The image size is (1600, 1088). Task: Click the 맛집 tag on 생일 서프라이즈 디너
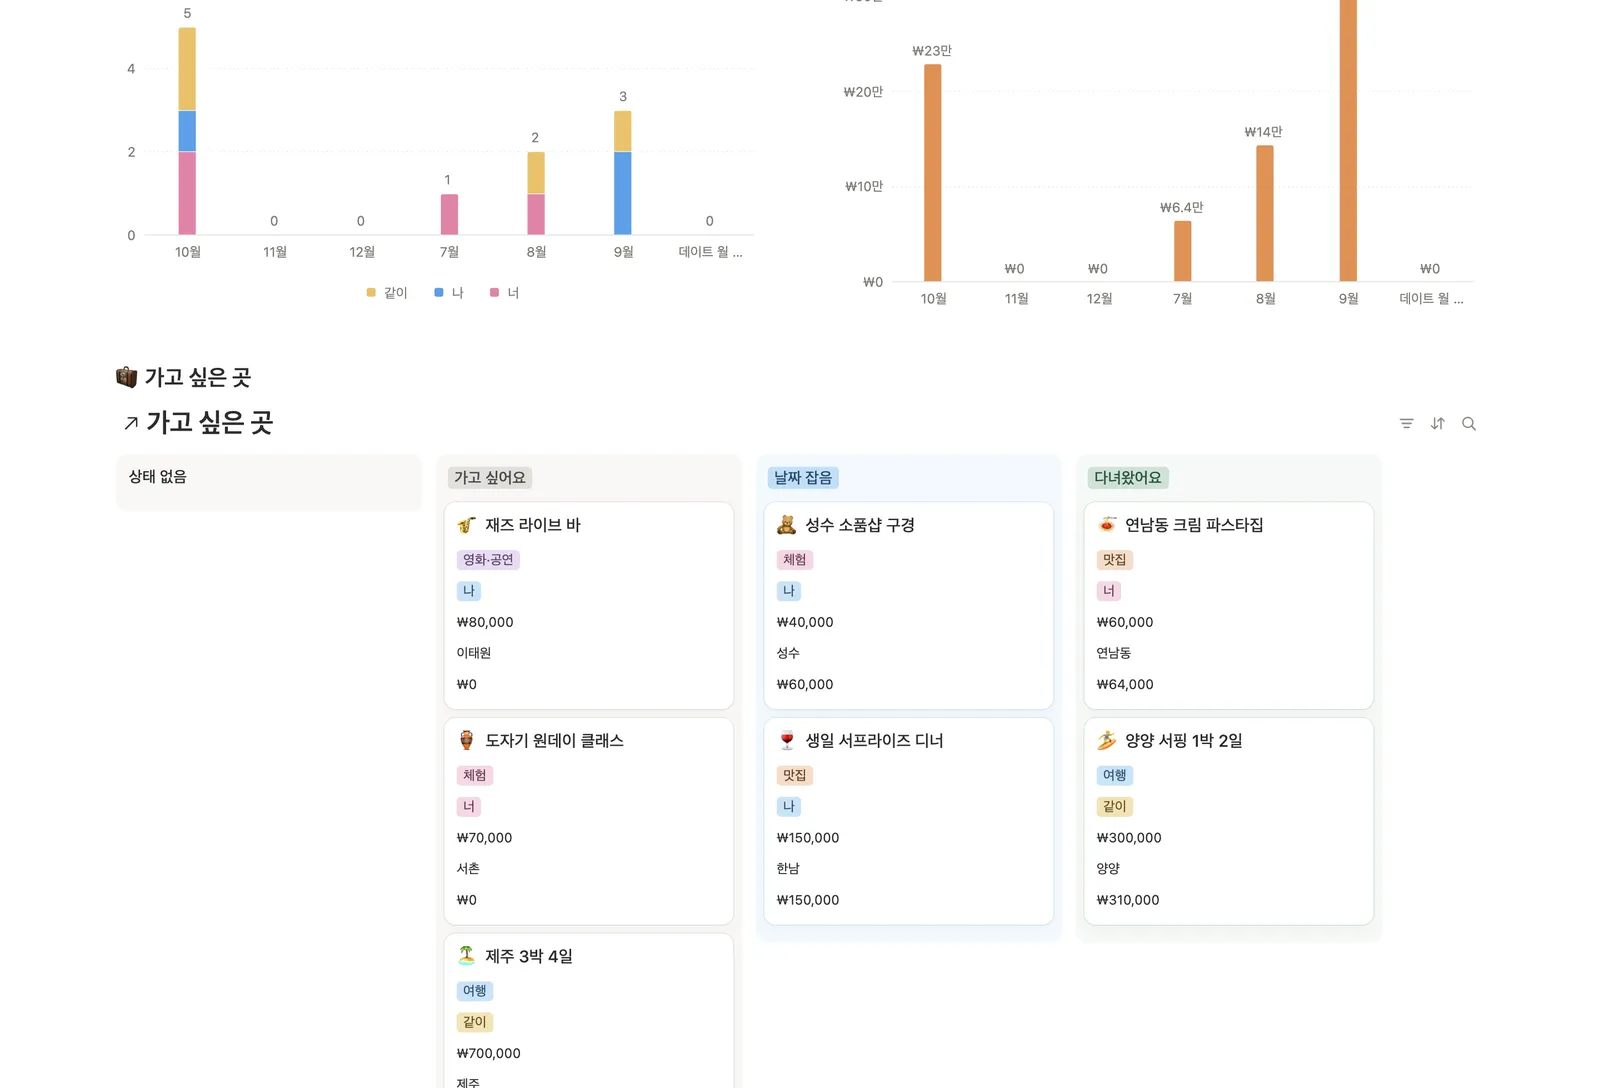click(x=795, y=776)
